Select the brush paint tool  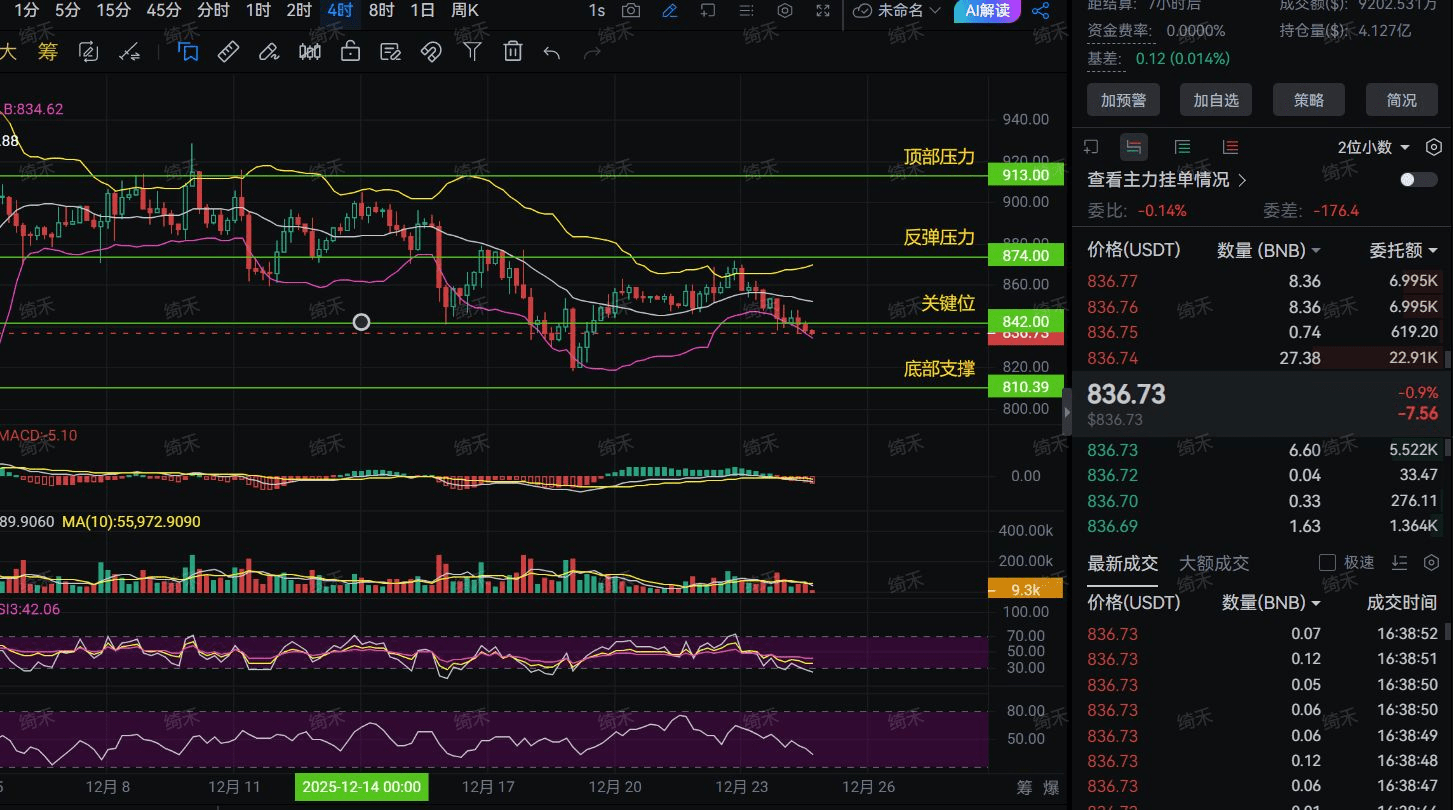click(x=269, y=52)
